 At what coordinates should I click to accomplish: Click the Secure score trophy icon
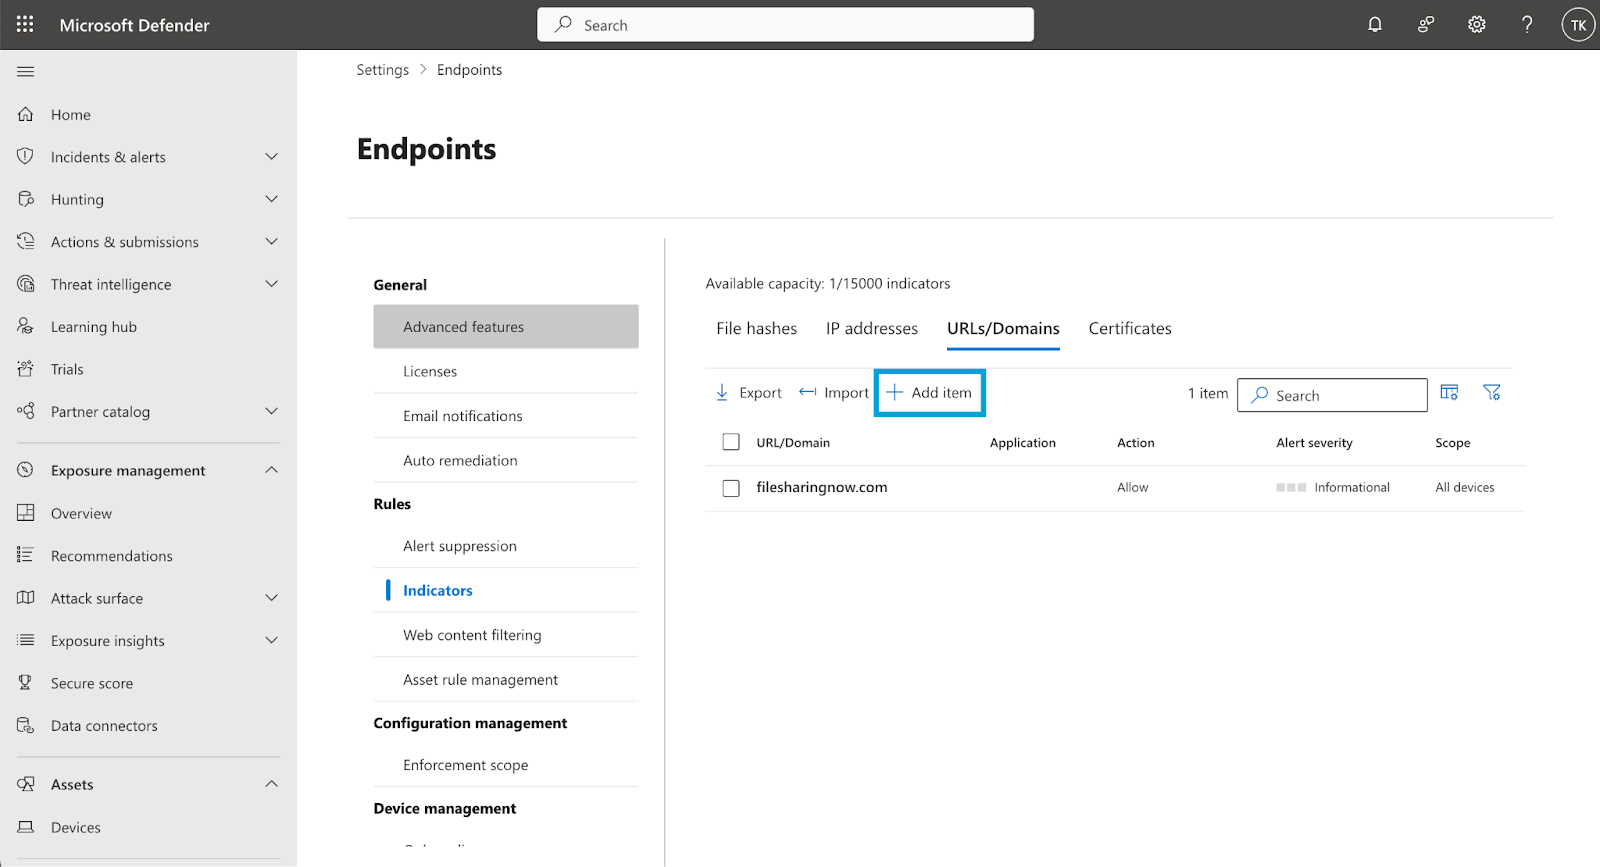[x=26, y=683]
